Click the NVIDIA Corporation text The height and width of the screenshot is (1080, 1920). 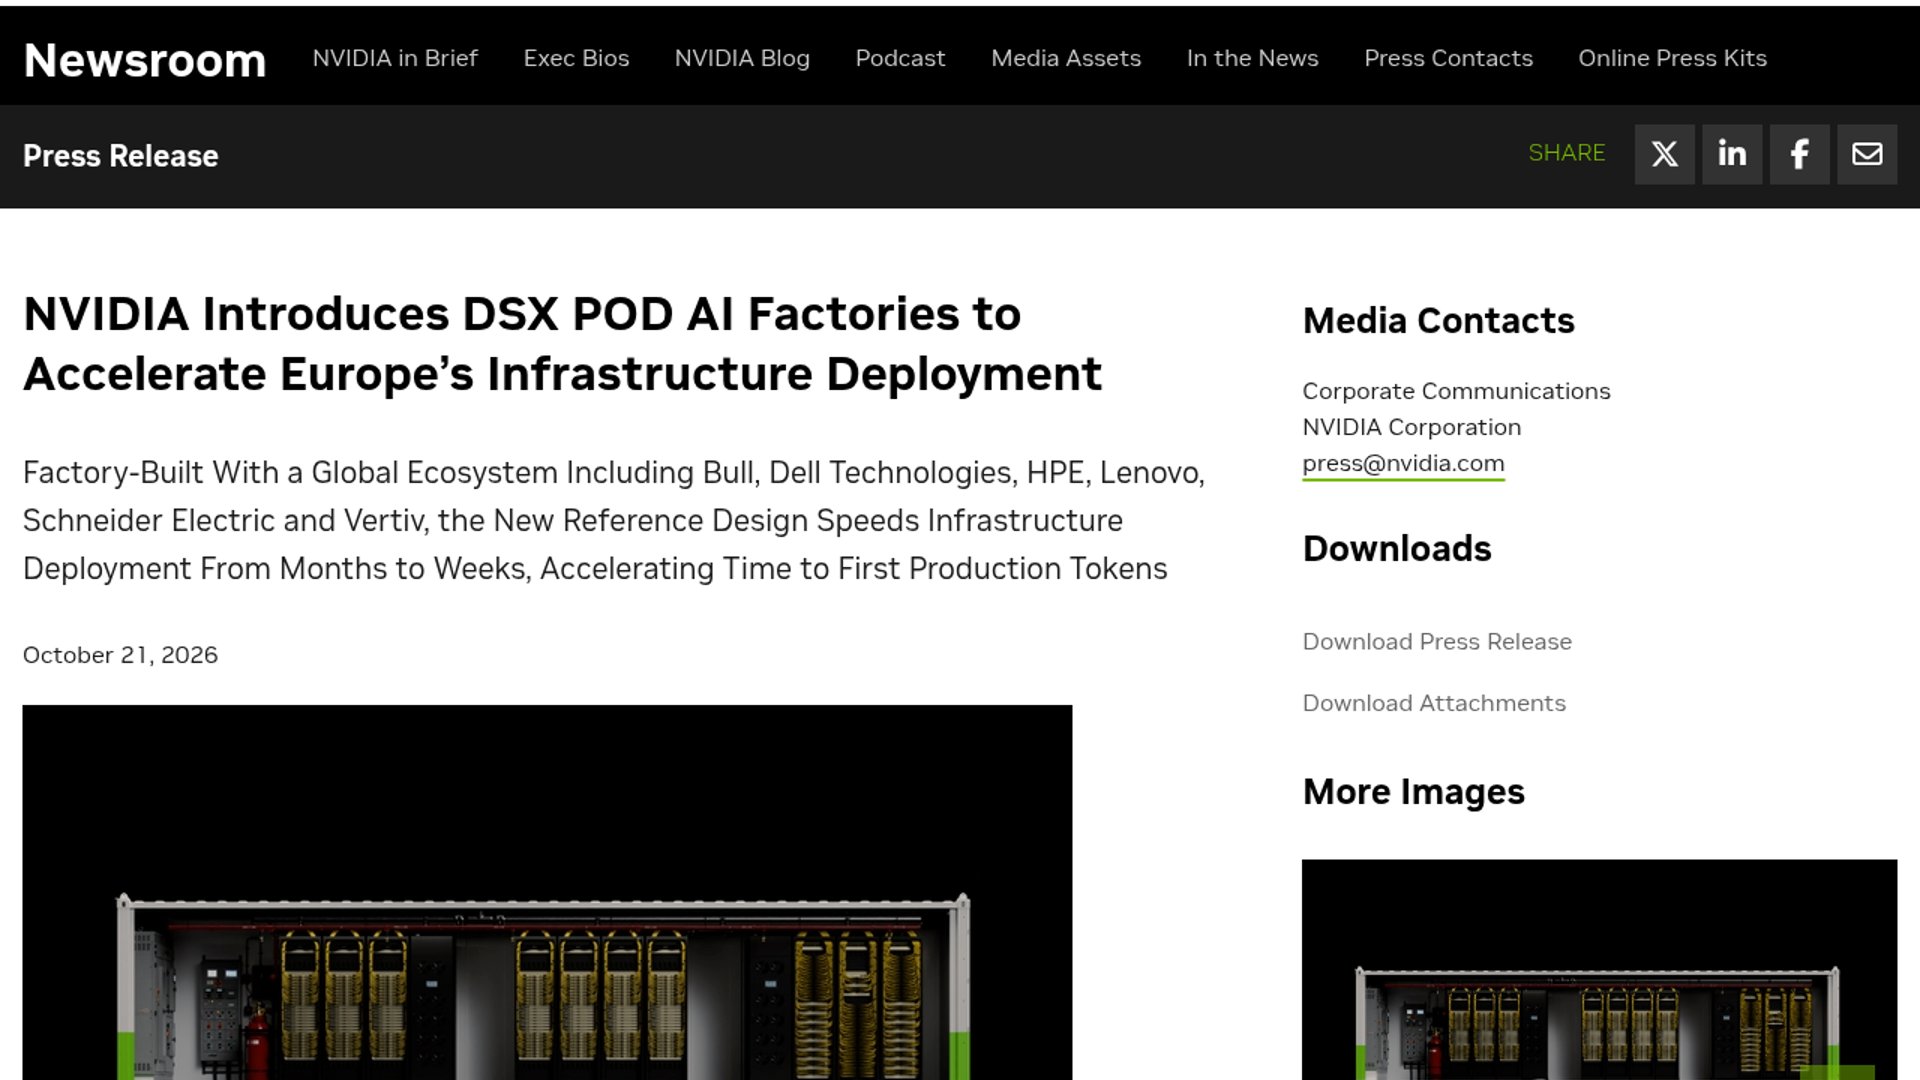click(x=1411, y=427)
